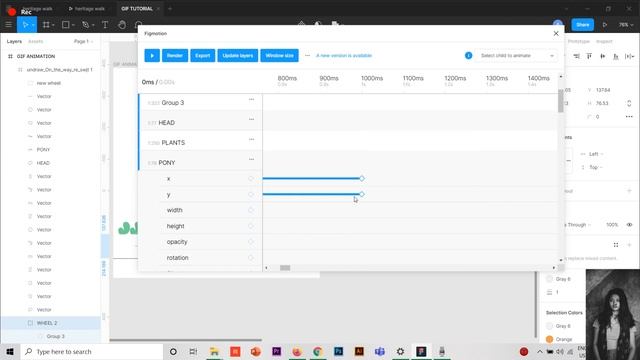Open Photoshop from the taskbar
The width and height of the screenshot is (640, 360).
pyautogui.click(x=338, y=351)
